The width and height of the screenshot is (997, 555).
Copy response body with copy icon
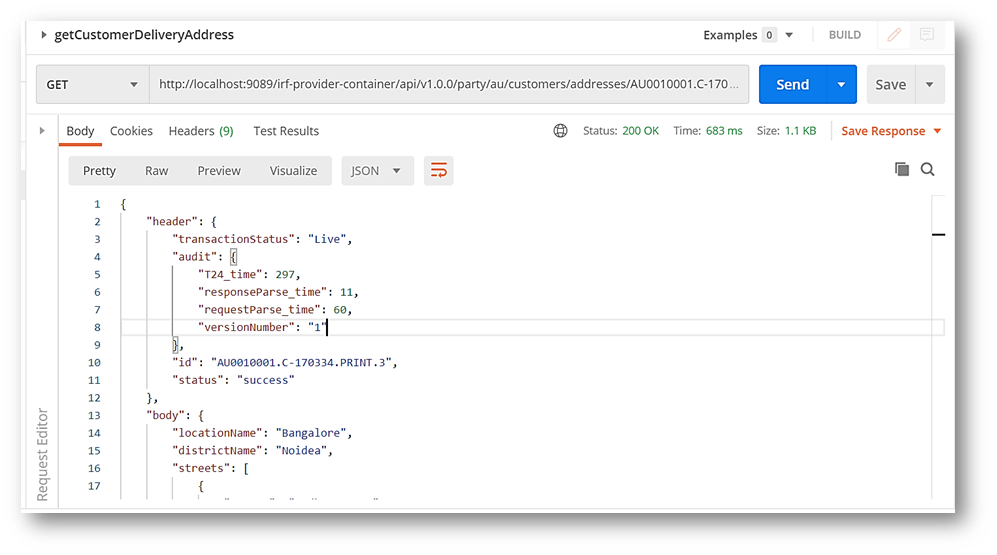pyautogui.click(x=901, y=170)
